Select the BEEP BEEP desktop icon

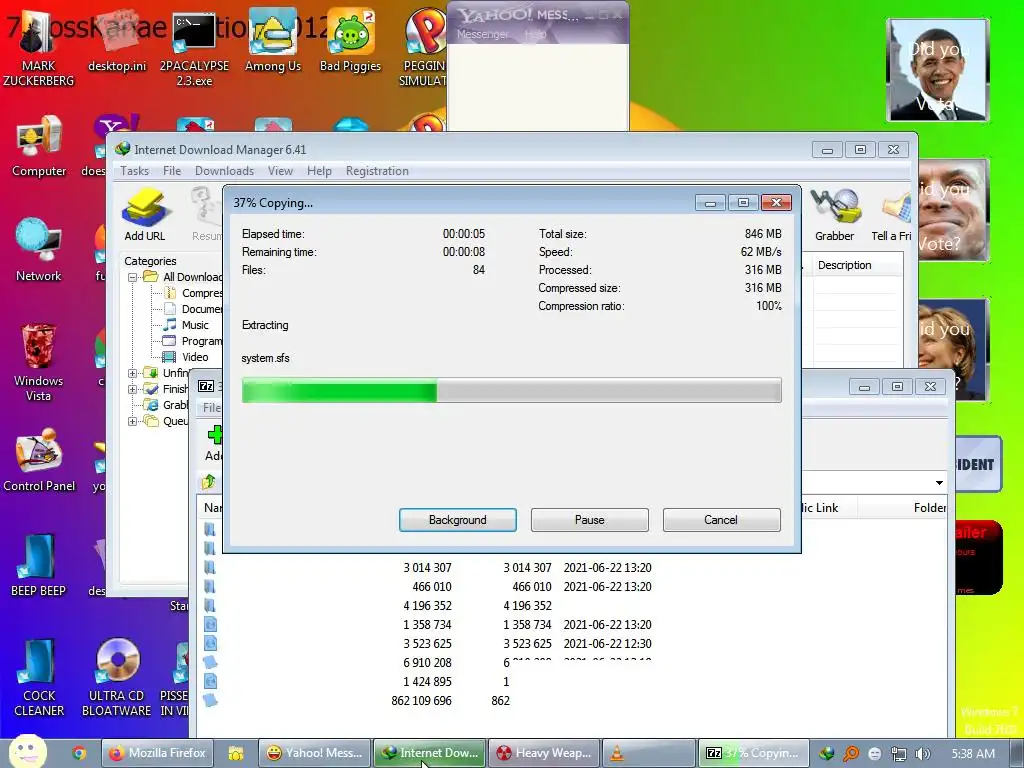click(x=39, y=566)
